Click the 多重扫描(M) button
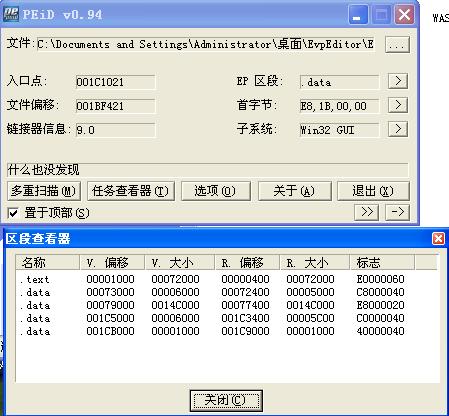449x416 pixels. pos(44,191)
